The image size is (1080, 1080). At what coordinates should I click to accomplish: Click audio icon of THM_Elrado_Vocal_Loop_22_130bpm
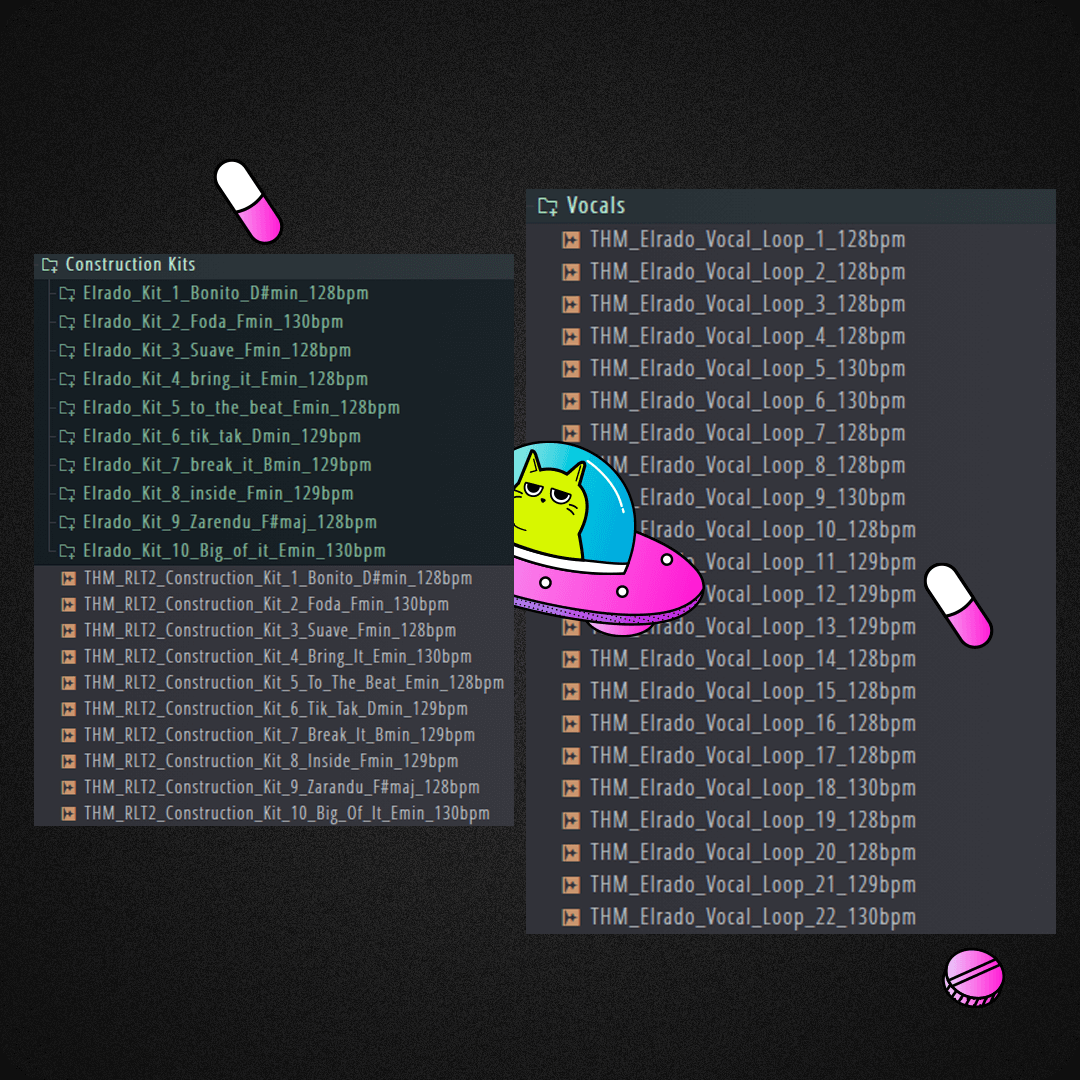tap(571, 917)
